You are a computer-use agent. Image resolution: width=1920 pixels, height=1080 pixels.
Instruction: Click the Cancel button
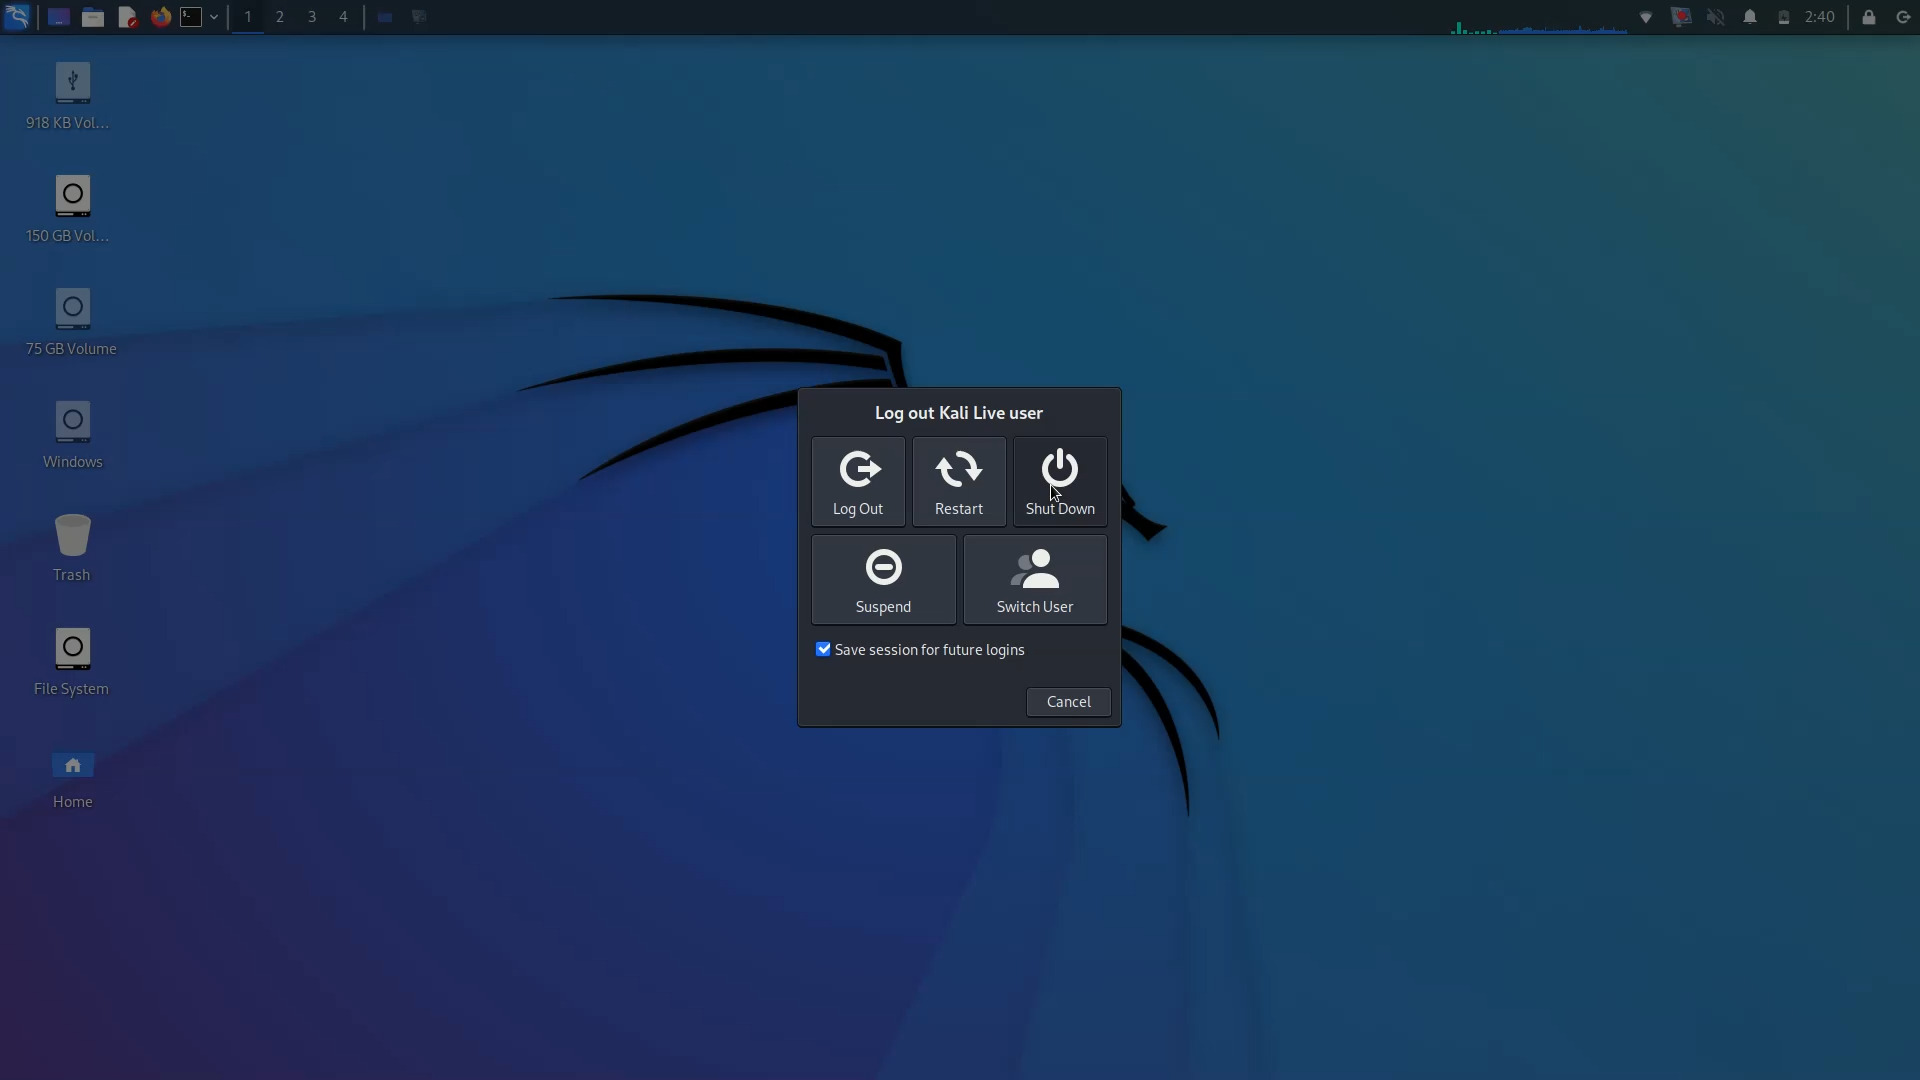click(1067, 701)
